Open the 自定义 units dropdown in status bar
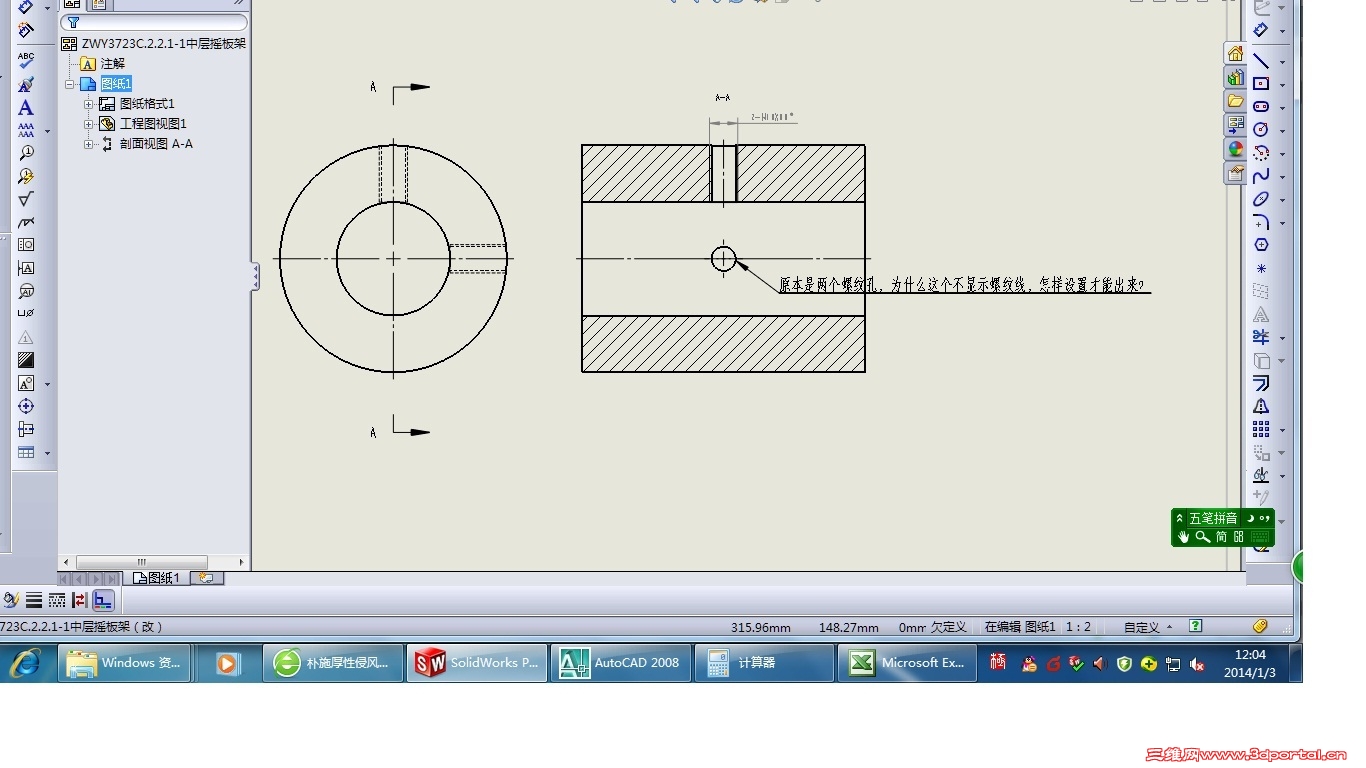 point(1148,627)
